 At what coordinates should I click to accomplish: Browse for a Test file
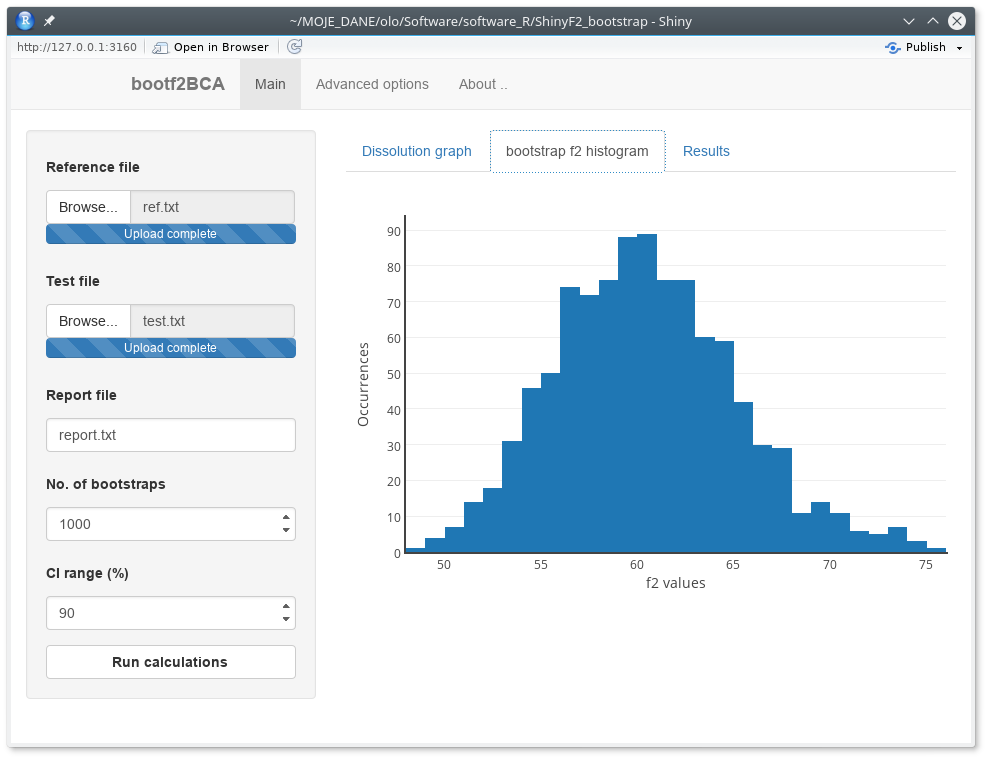click(x=88, y=321)
